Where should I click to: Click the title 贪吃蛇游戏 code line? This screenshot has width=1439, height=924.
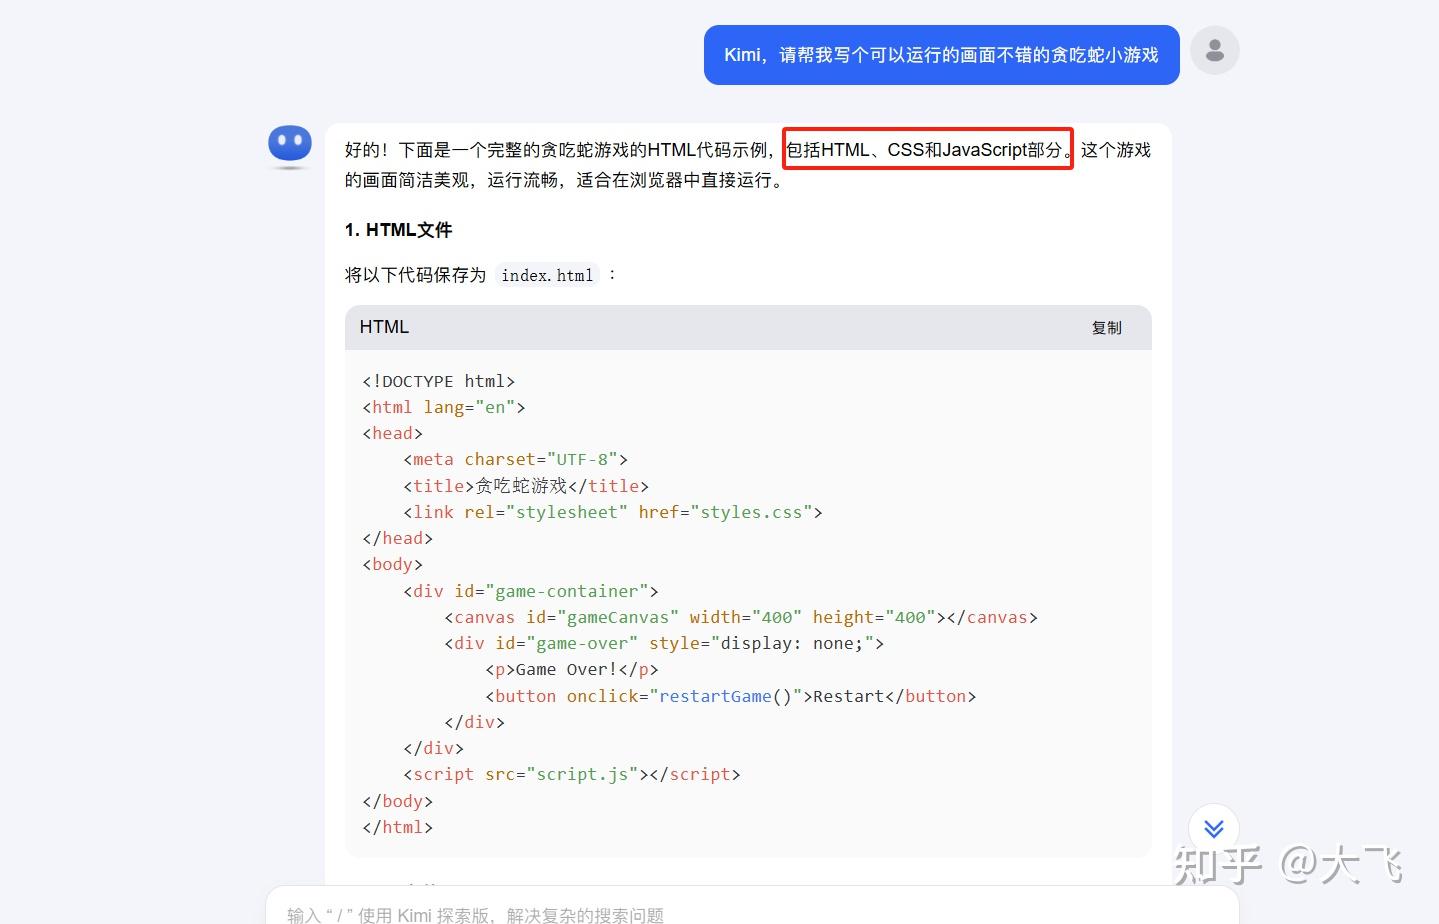pyautogui.click(x=526, y=486)
